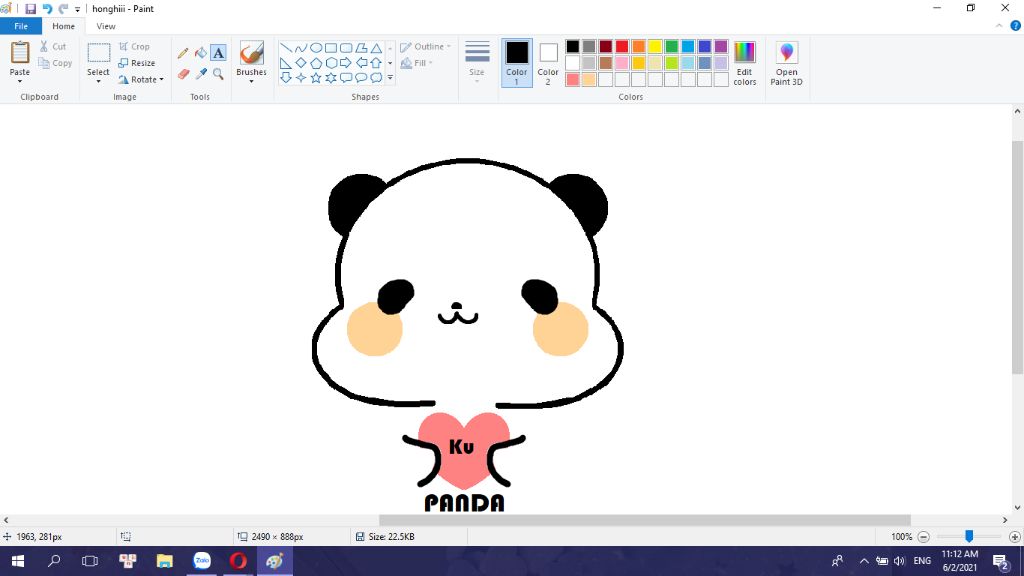The image size is (1024, 576).
Task: Pick the red color swatch
Action: [622, 46]
